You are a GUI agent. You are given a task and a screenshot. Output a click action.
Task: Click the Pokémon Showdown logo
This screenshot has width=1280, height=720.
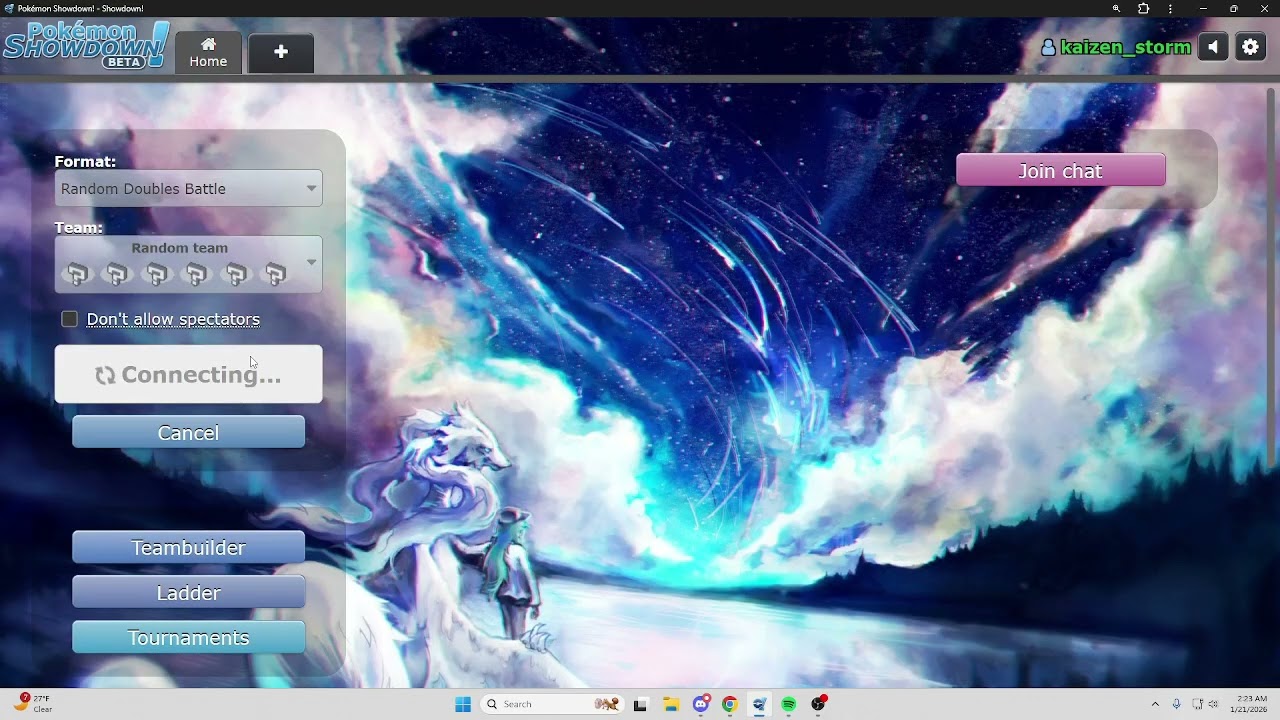(x=86, y=45)
